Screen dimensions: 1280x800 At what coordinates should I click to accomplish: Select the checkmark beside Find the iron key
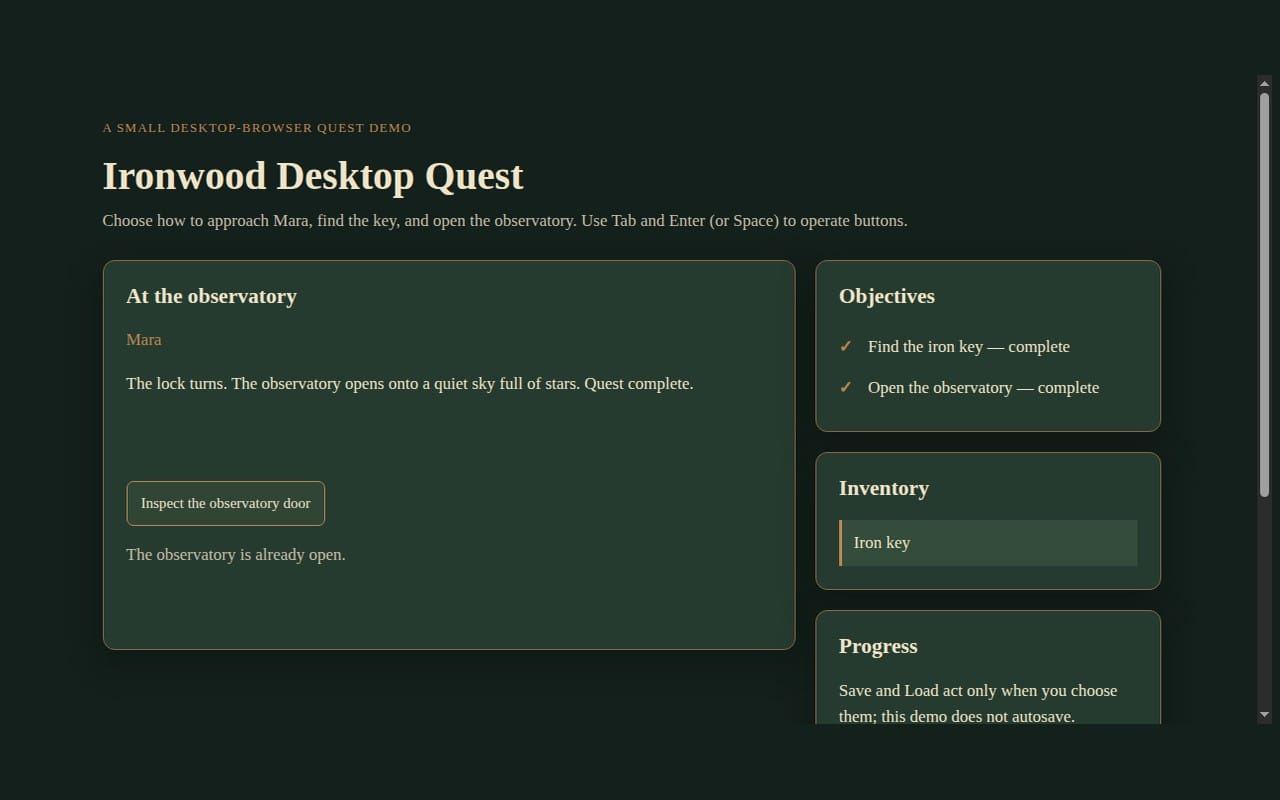(x=846, y=347)
